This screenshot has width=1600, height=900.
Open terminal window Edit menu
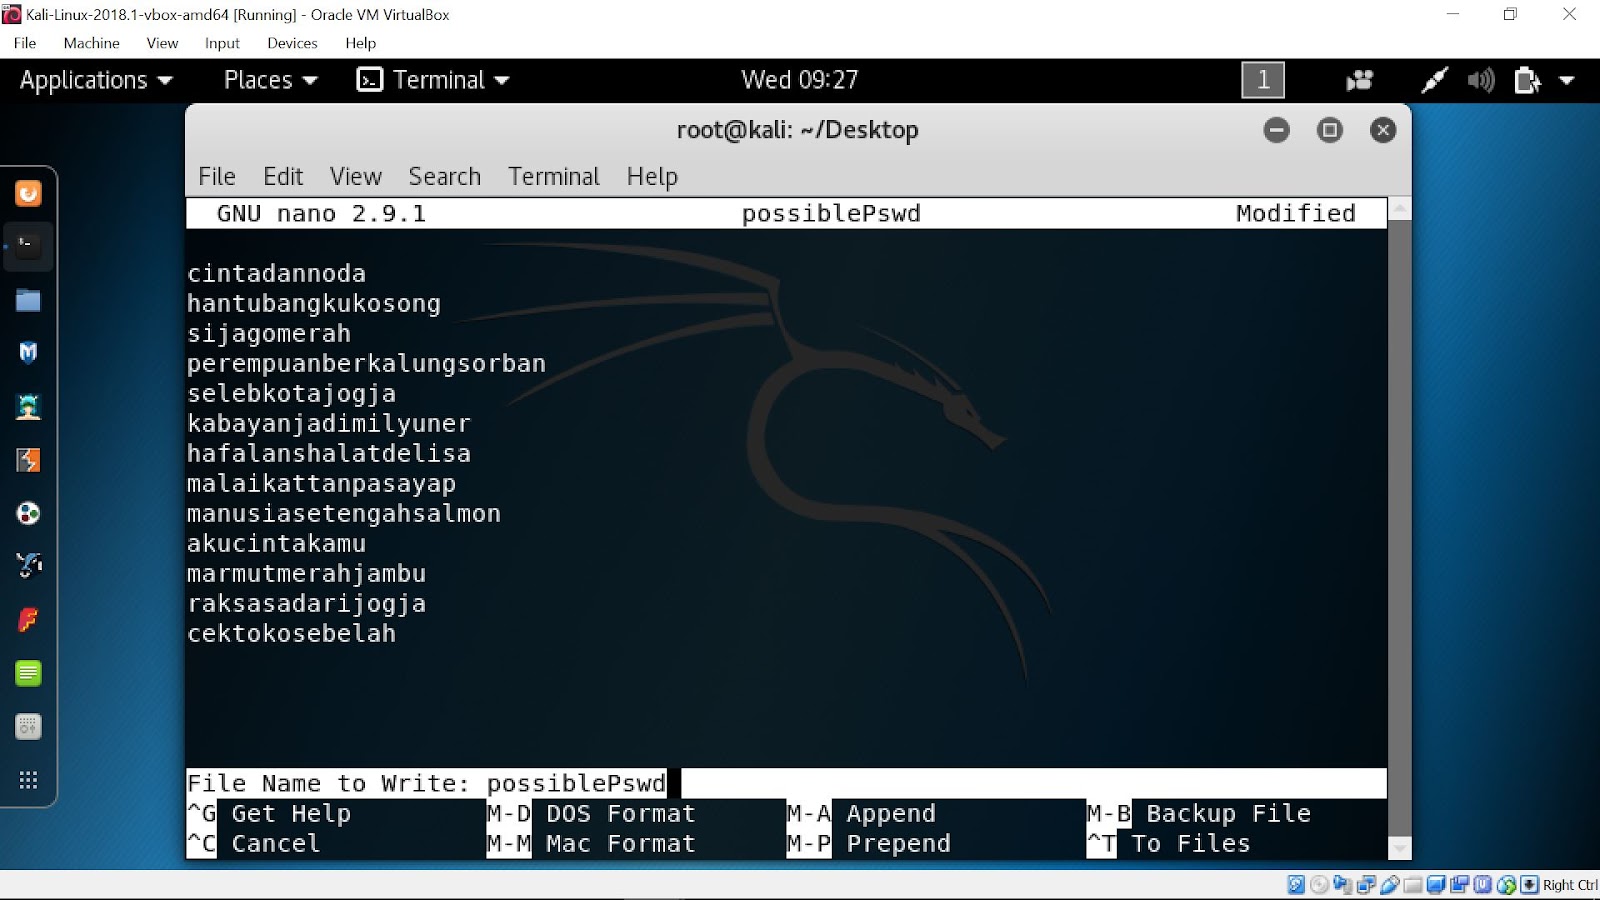[x=283, y=177]
